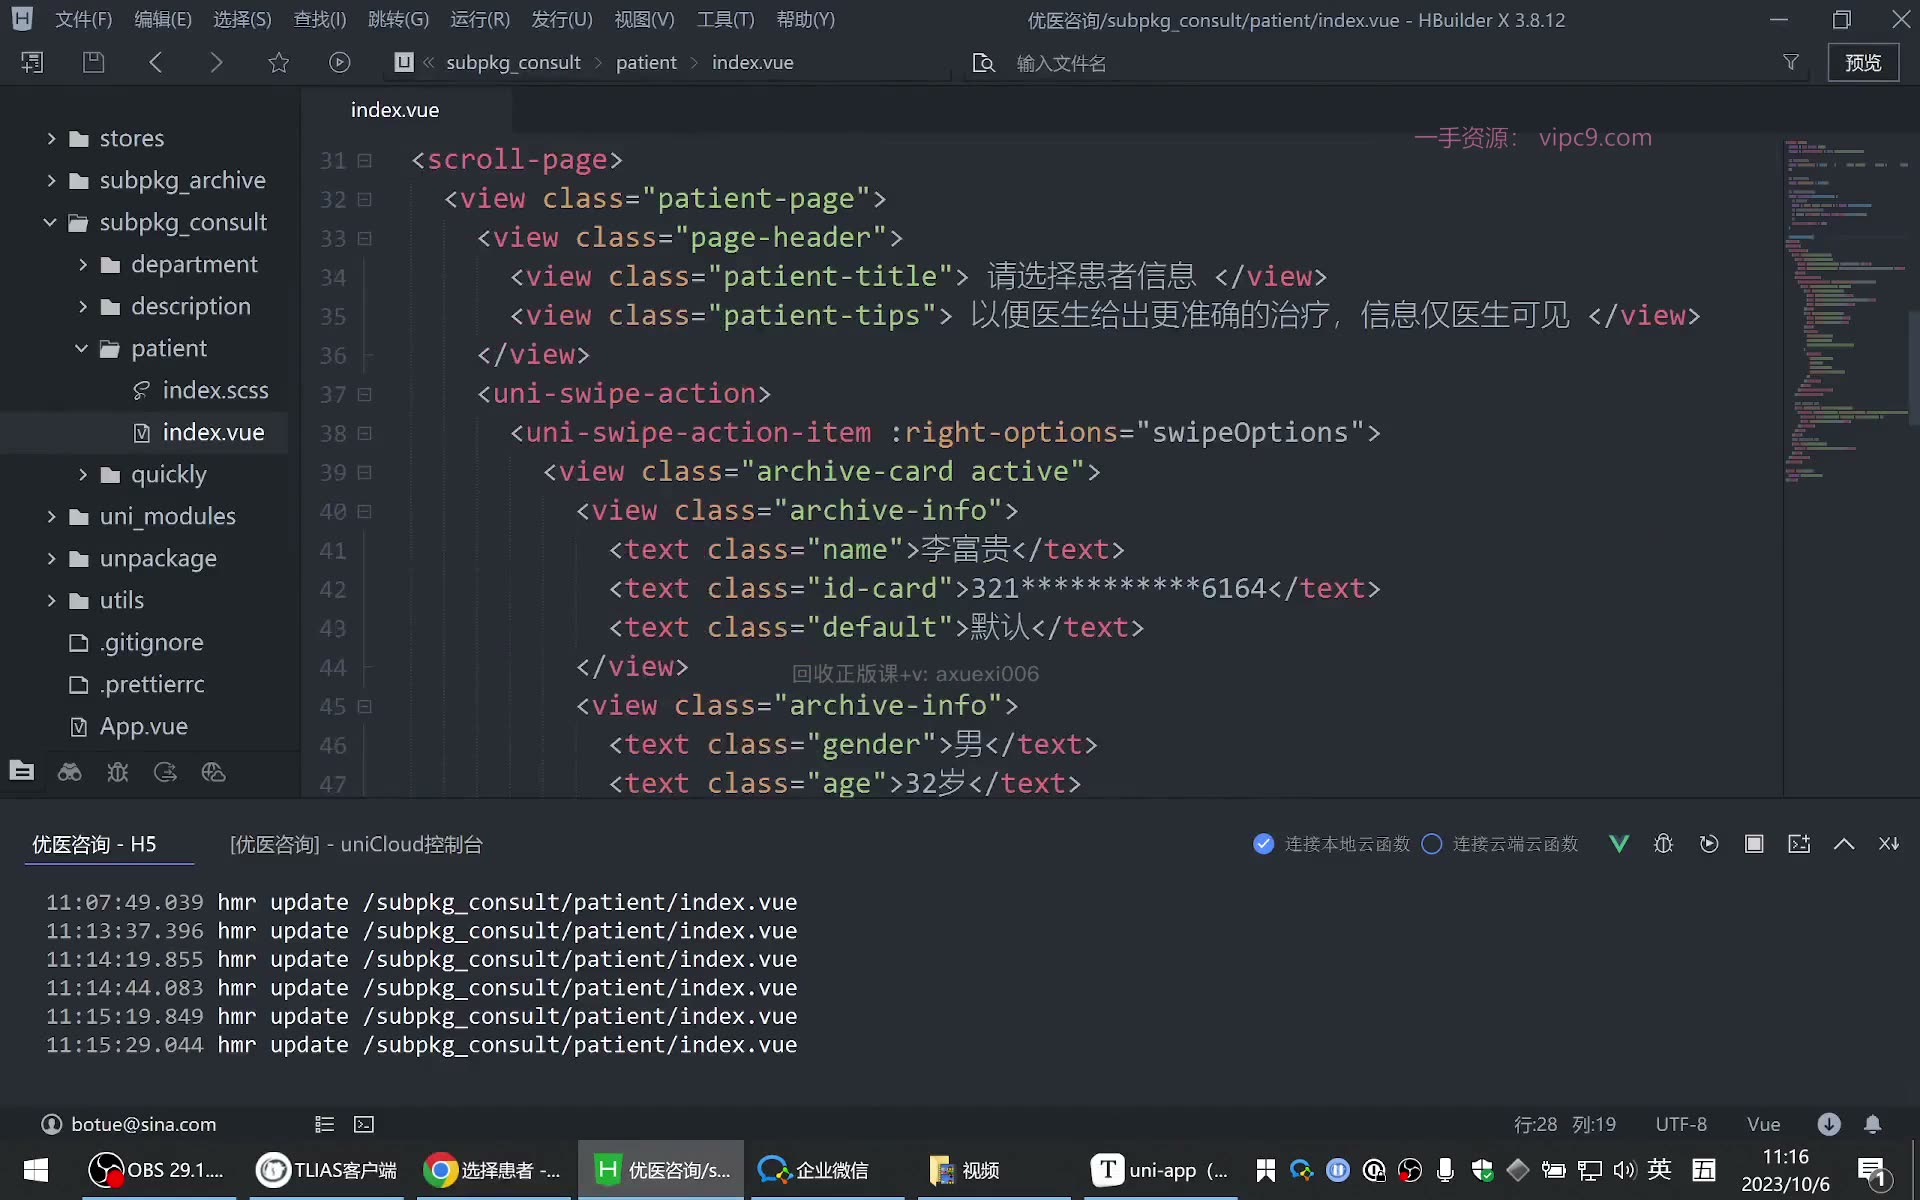
Task: Click botue@sina.com account in status bar
Action: [x=129, y=1124]
